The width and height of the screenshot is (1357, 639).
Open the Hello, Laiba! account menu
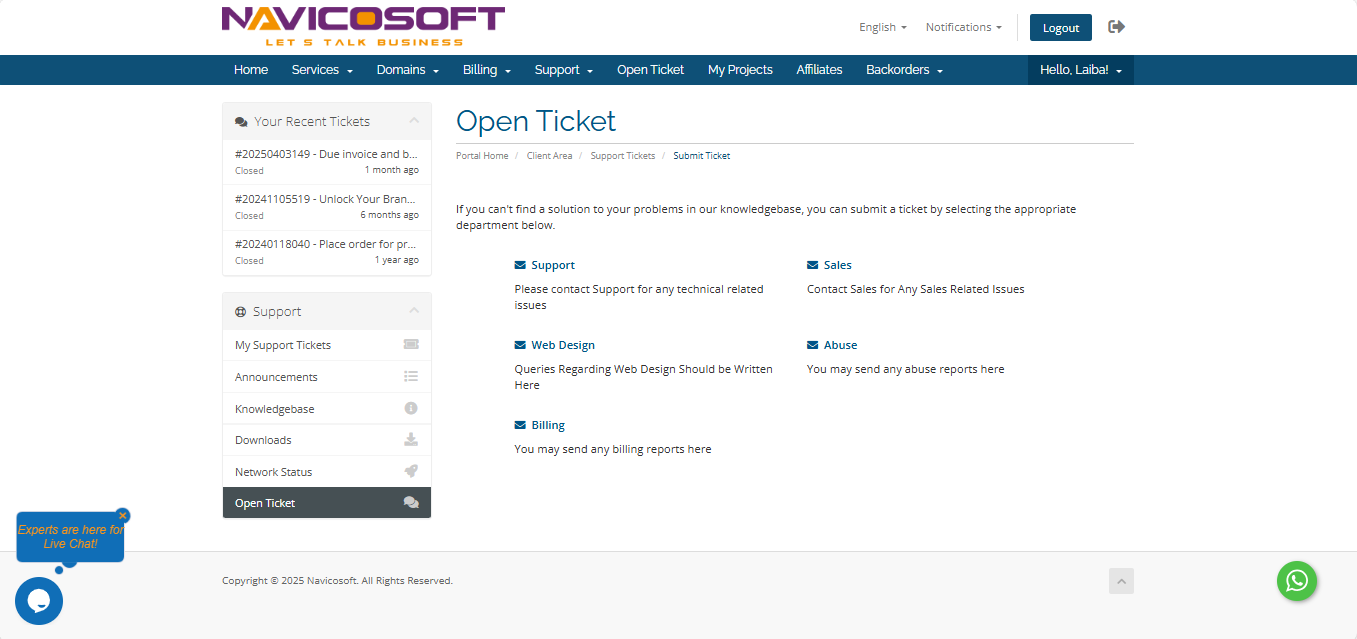[x=1080, y=70]
